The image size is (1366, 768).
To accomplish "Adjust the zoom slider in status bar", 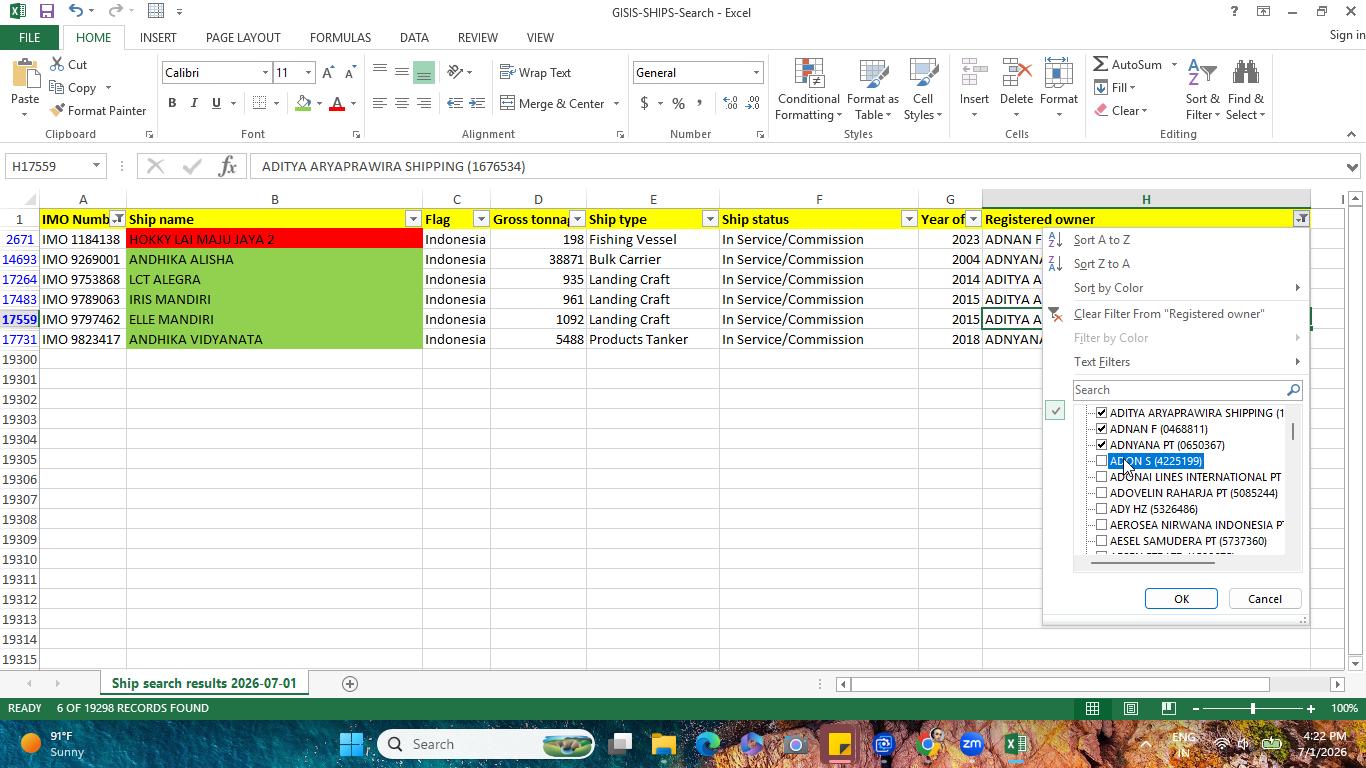I will click(1252, 709).
